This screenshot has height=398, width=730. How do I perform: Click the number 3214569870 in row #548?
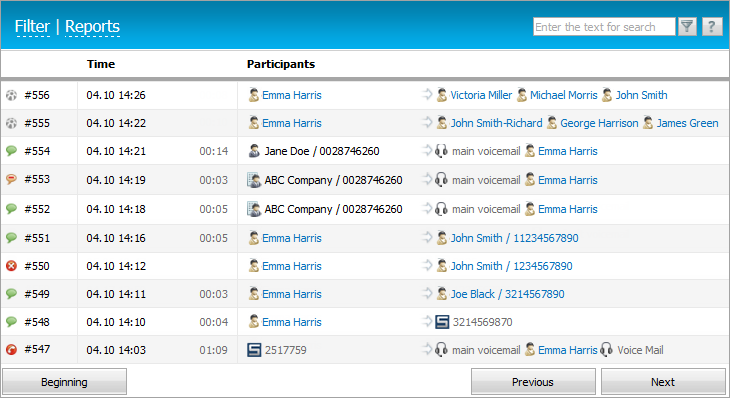(482, 322)
